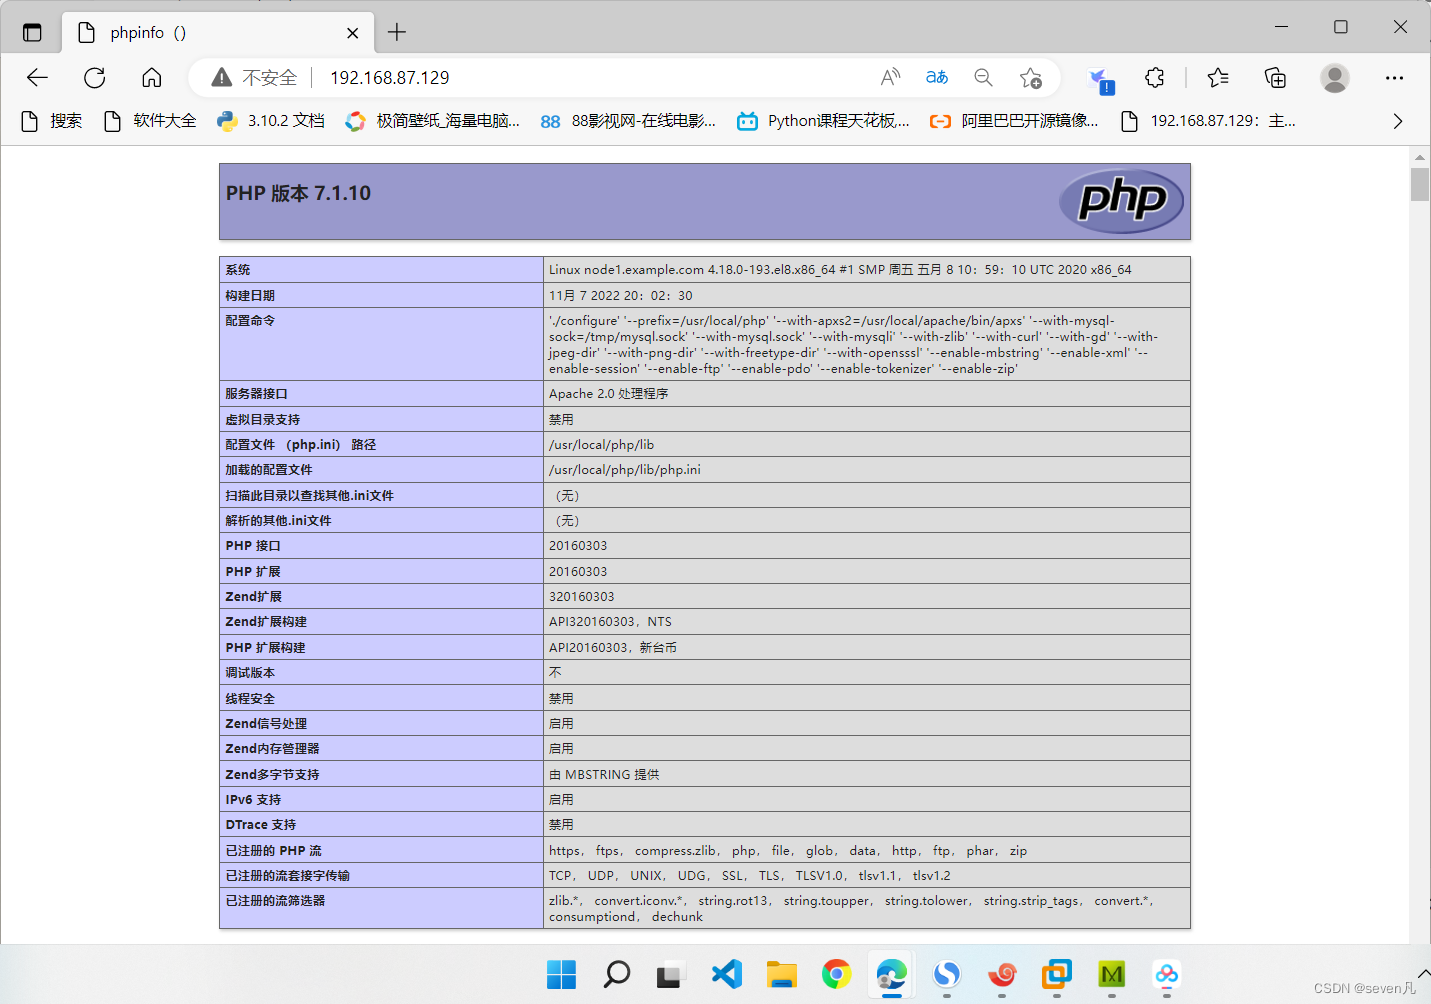
Task: Click the 'Apache 2.0 处理程序' value
Action: 608,394
